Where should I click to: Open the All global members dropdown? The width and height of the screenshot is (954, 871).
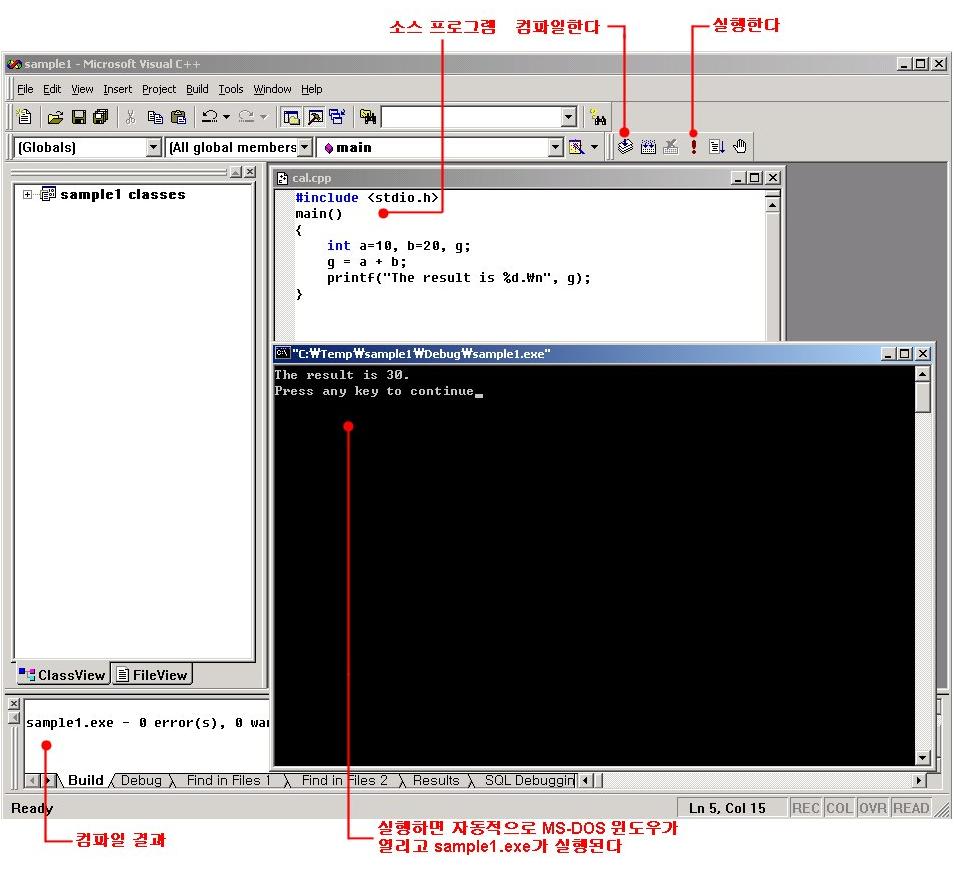point(305,147)
